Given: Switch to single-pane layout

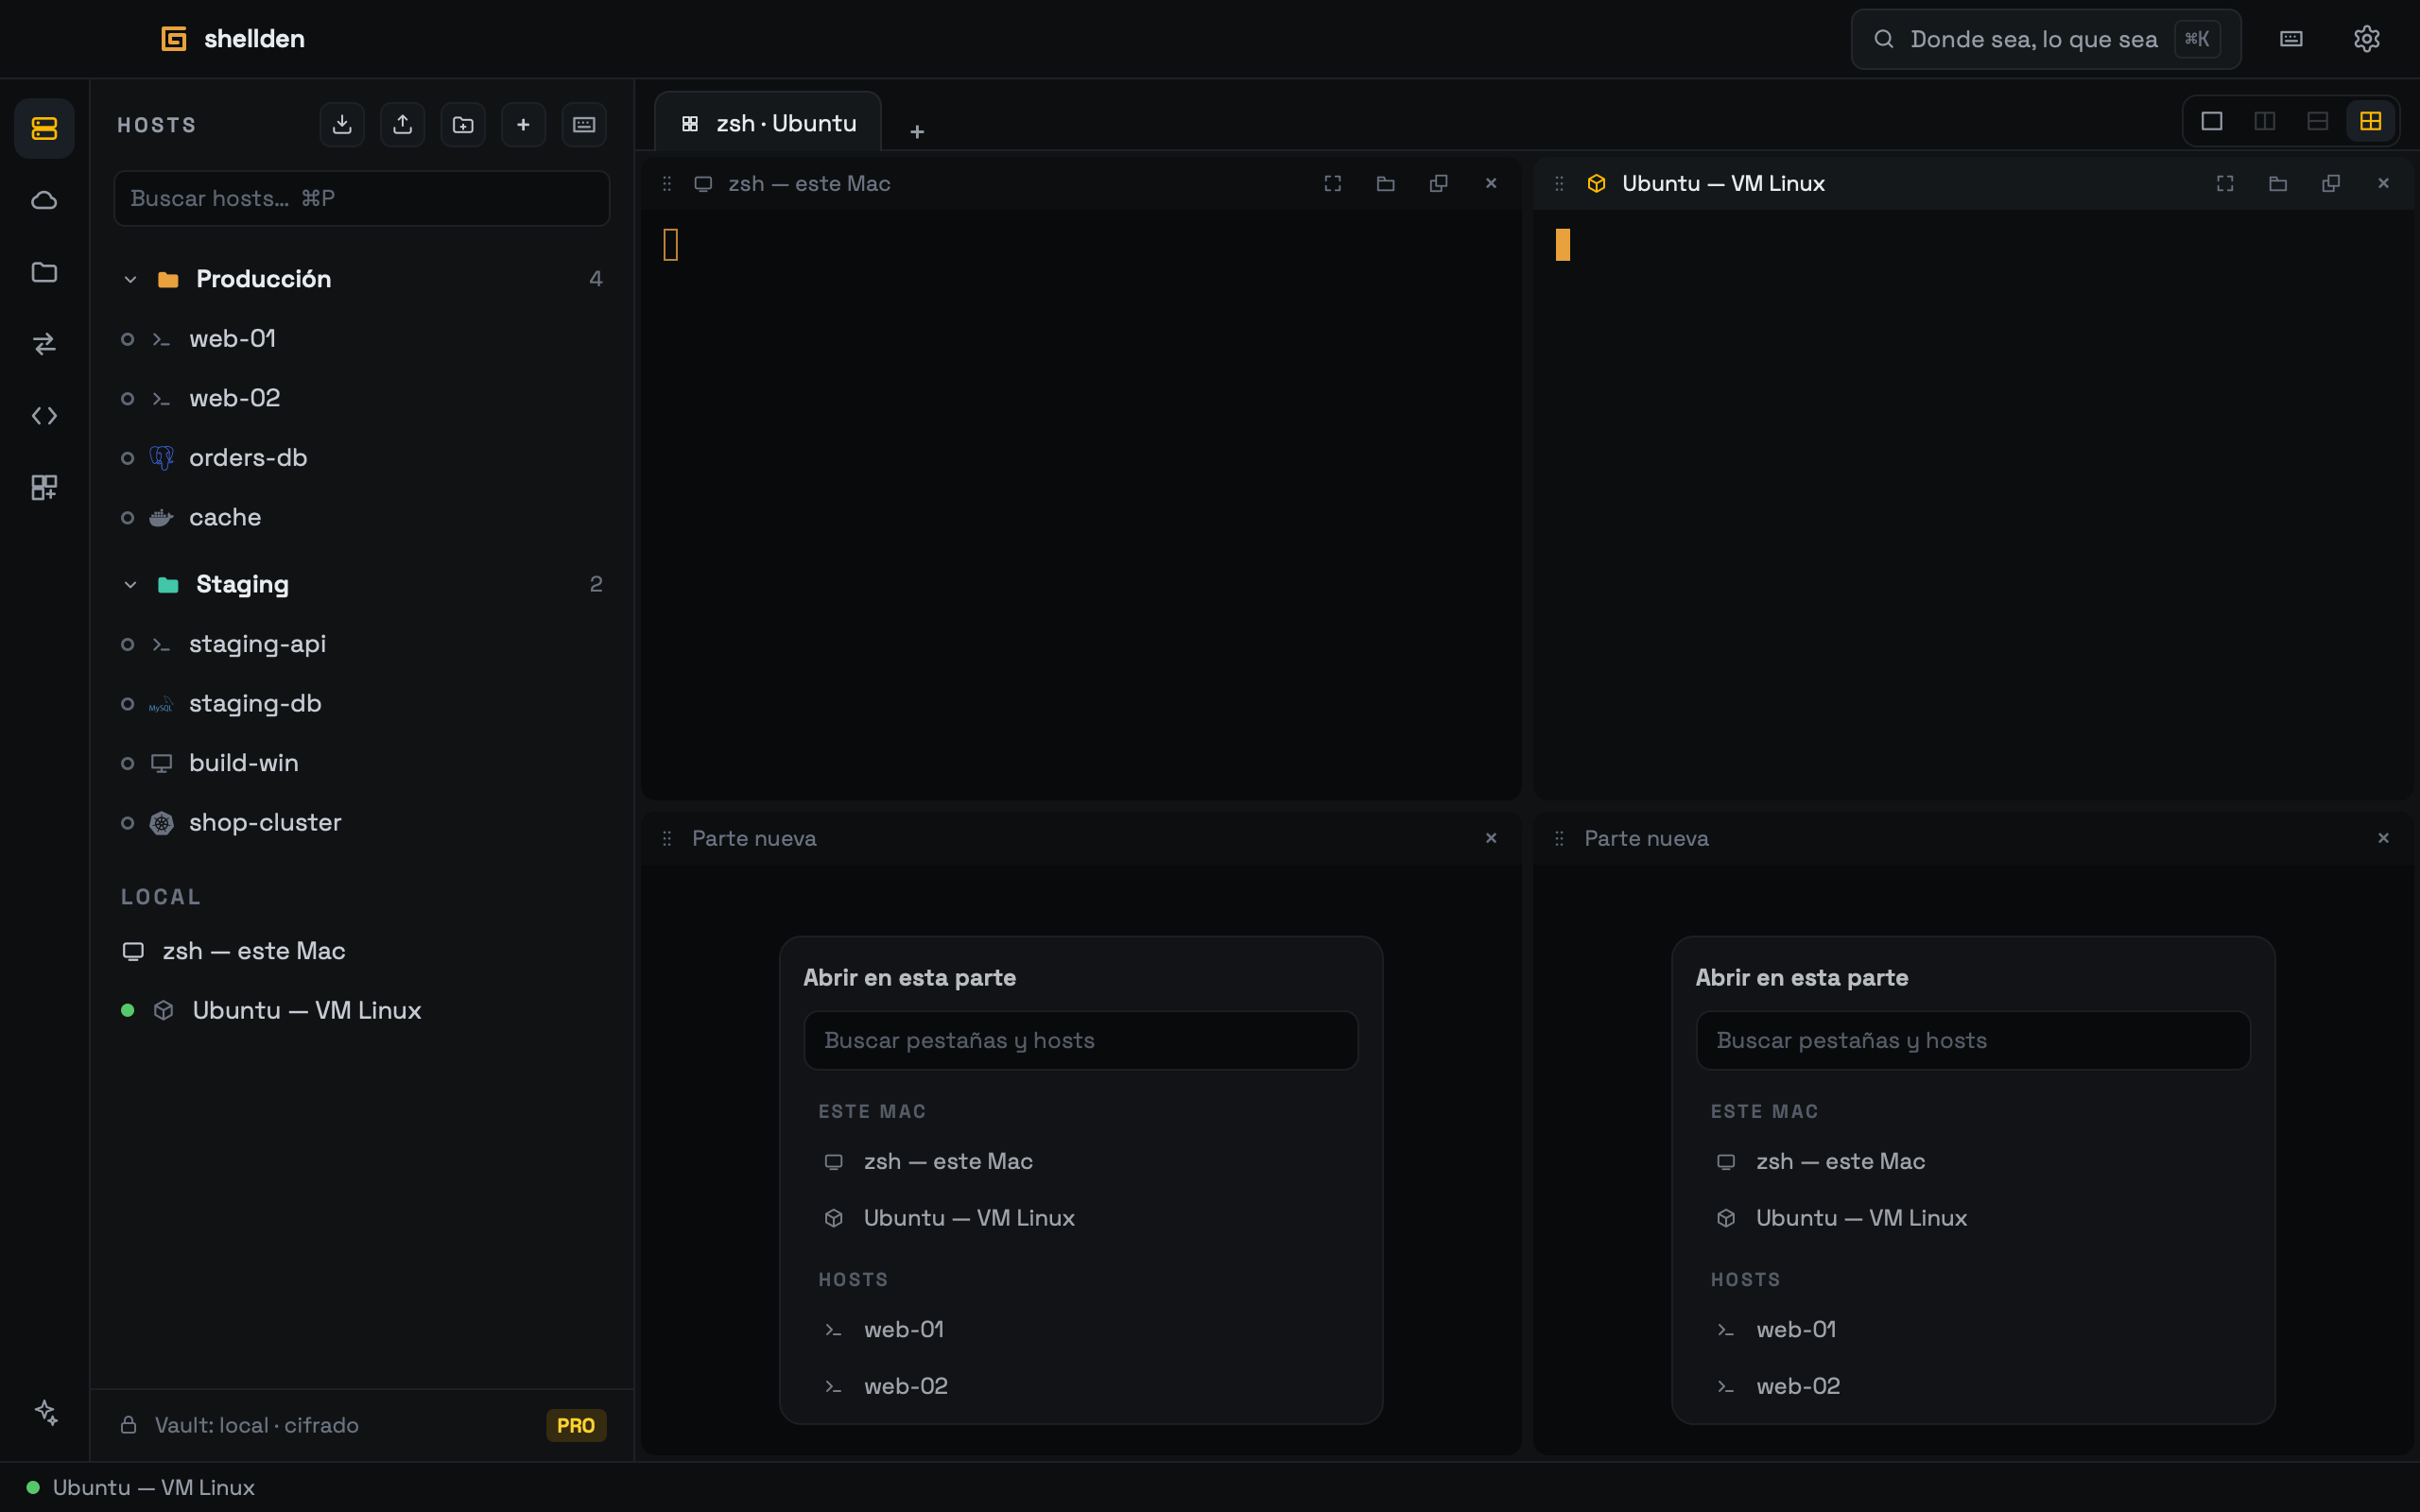Looking at the screenshot, I should [2212, 121].
